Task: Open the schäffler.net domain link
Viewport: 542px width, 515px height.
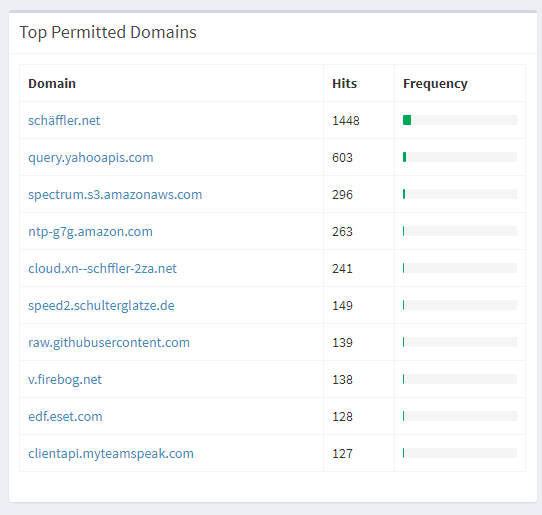Action: click(64, 121)
